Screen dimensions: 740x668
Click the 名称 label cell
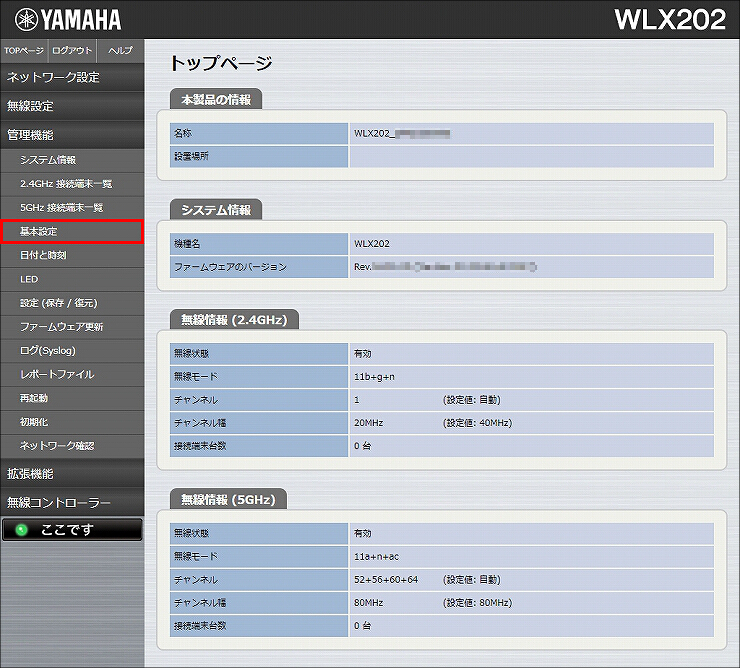pos(259,134)
